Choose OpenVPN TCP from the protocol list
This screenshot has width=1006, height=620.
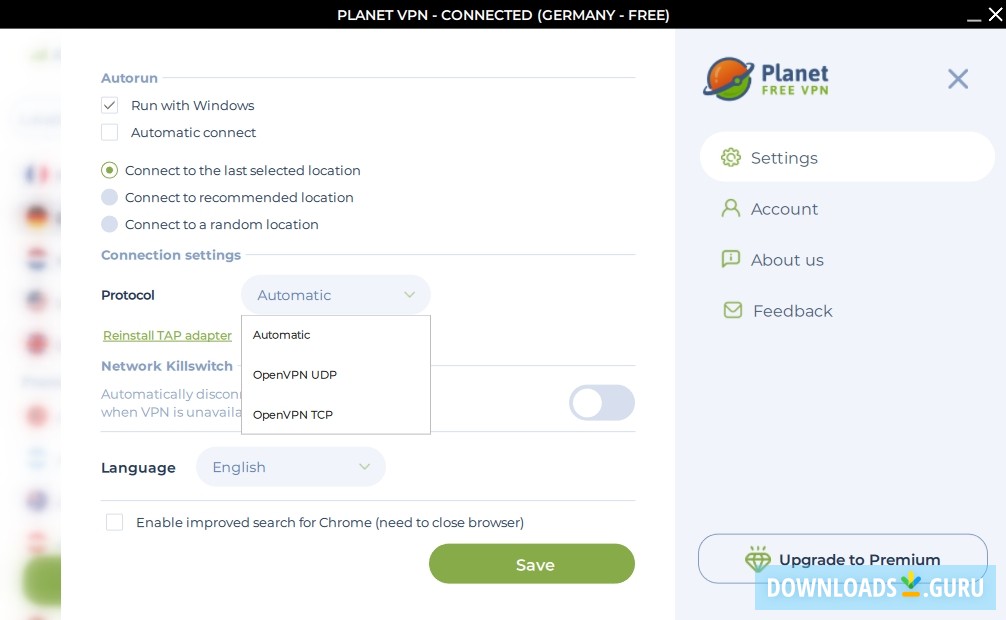pos(293,415)
